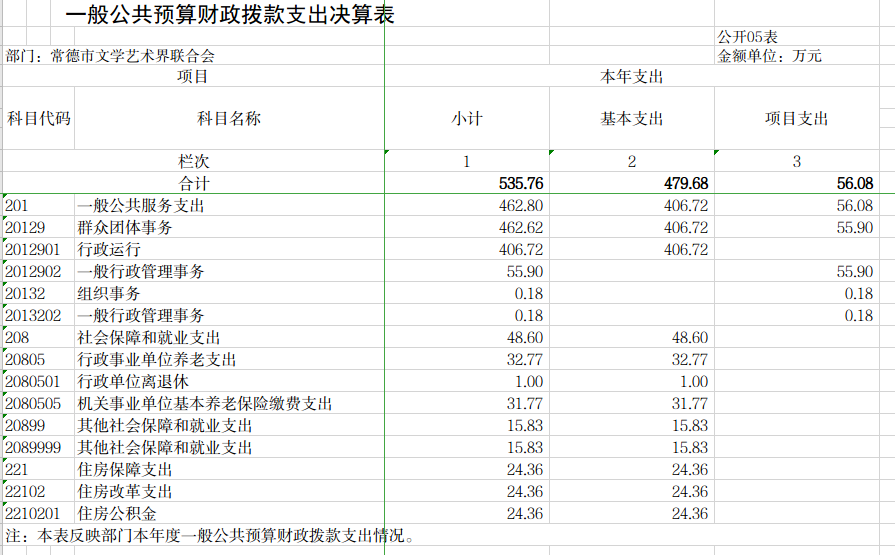Click column number 3 in the 栏次 row
The image size is (895, 555).
pyautogui.click(x=797, y=162)
